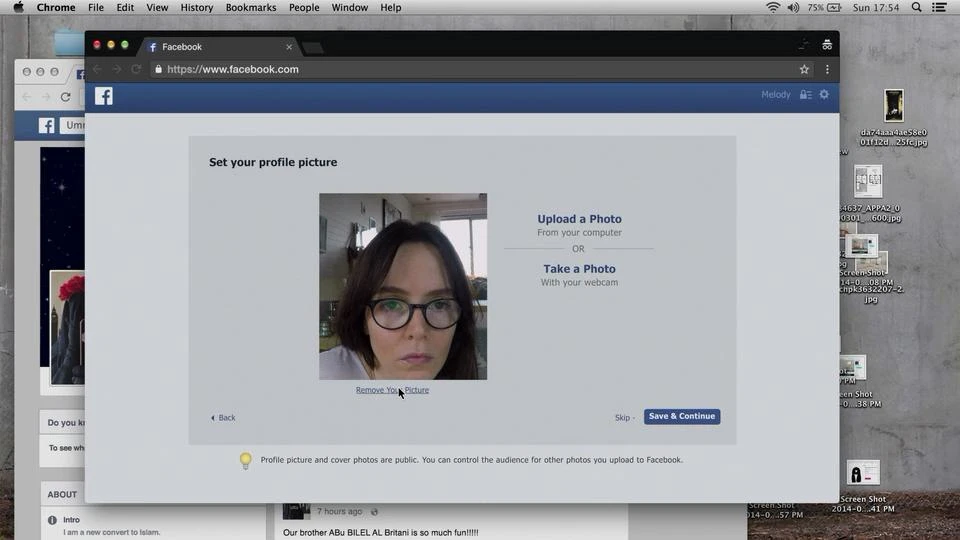The width and height of the screenshot is (960, 540).
Task: Open the File menu
Action: coord(96,7)
